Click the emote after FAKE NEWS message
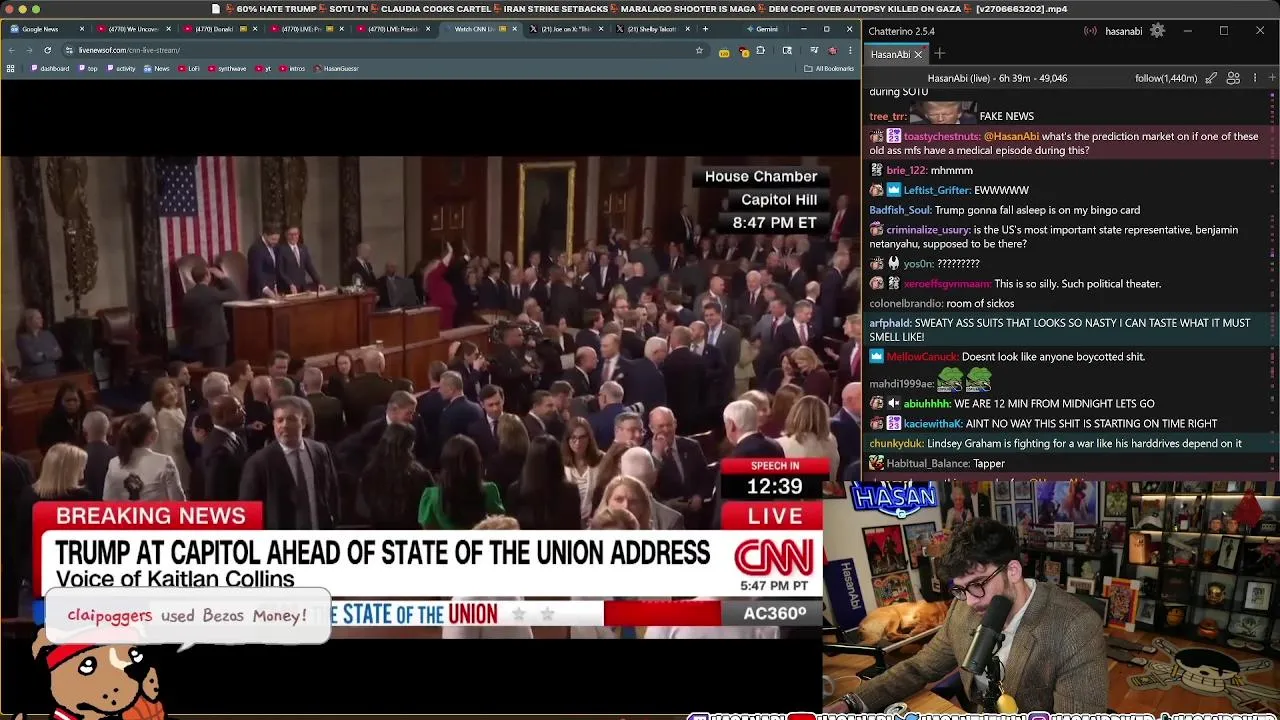 [x=943, y=113]
